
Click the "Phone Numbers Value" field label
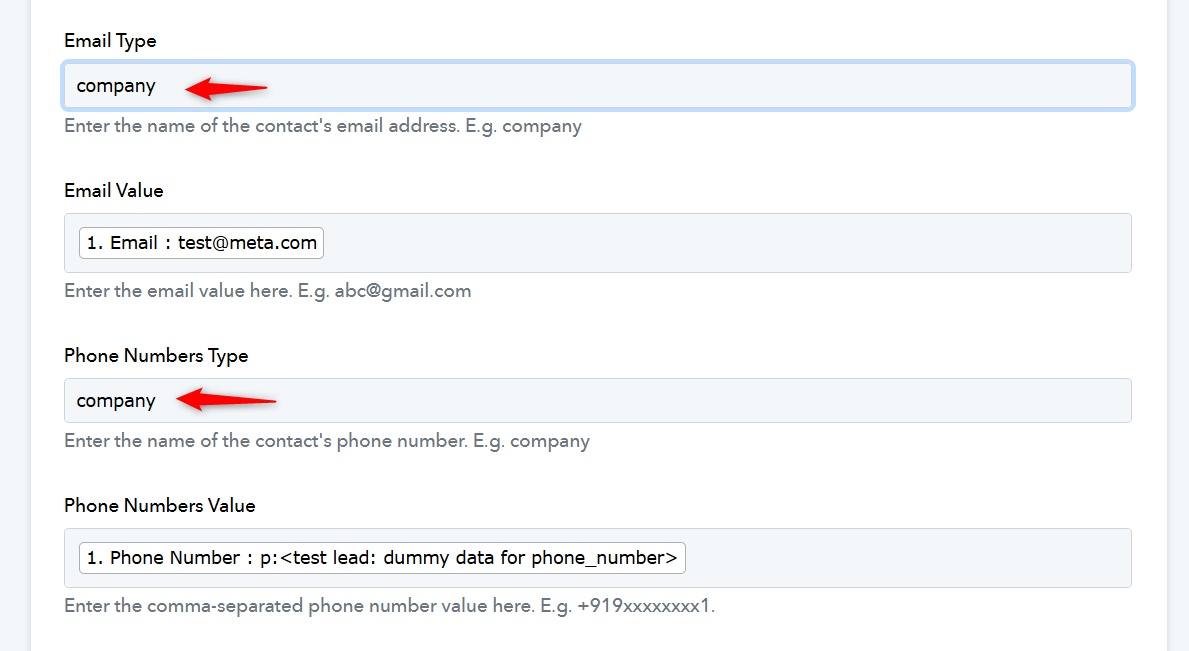coord(160,506)
